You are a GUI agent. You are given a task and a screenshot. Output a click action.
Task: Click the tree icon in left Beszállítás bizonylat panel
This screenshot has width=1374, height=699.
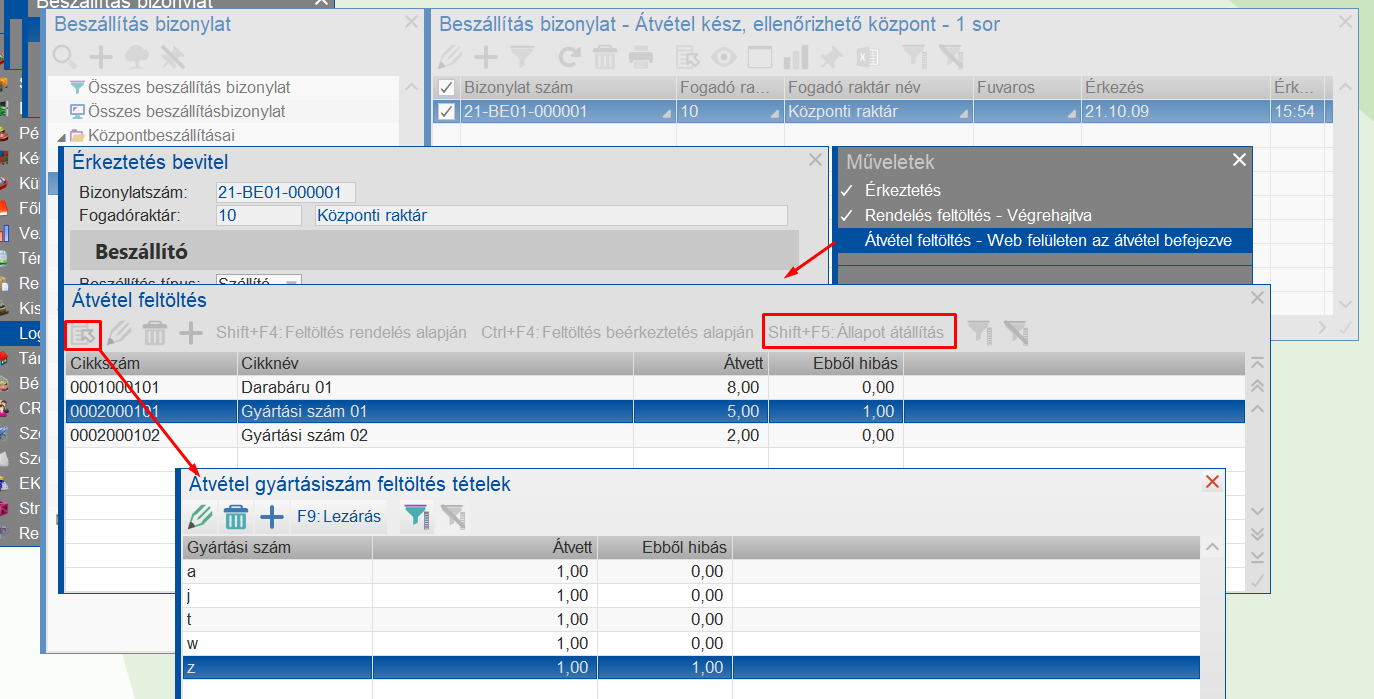[136, 57]
